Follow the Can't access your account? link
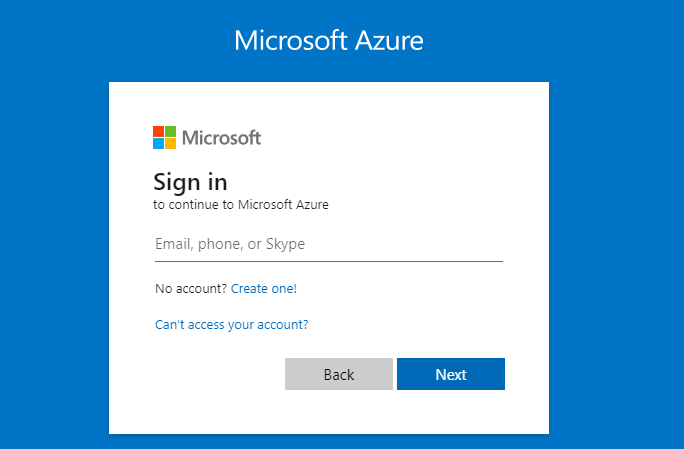The height and width of the screenshot is (449, 684). coord(231,325)
